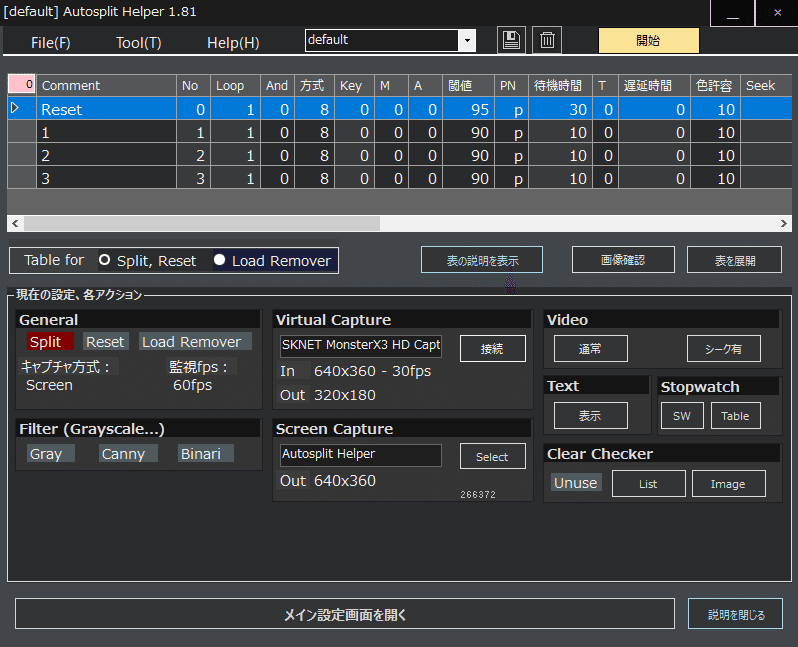Click the 通常 Video button
The height and width of the screenshot is (647, 798).
(590, 349)
